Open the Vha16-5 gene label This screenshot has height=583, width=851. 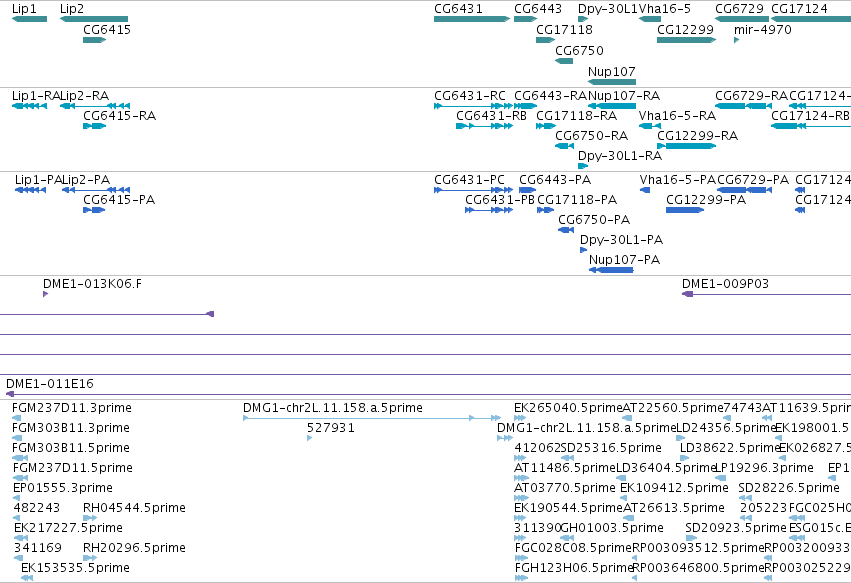[x=664, y=9]
